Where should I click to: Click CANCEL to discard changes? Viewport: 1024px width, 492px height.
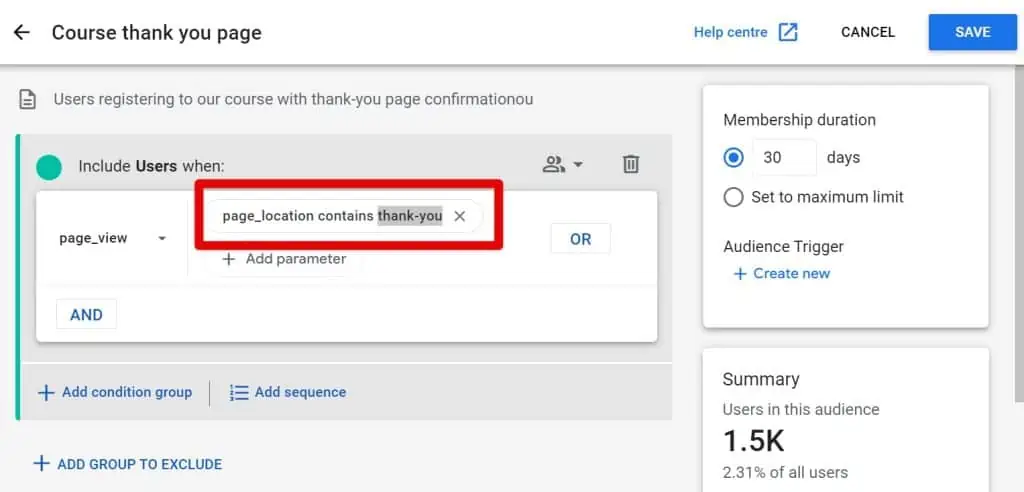[867, 32]
